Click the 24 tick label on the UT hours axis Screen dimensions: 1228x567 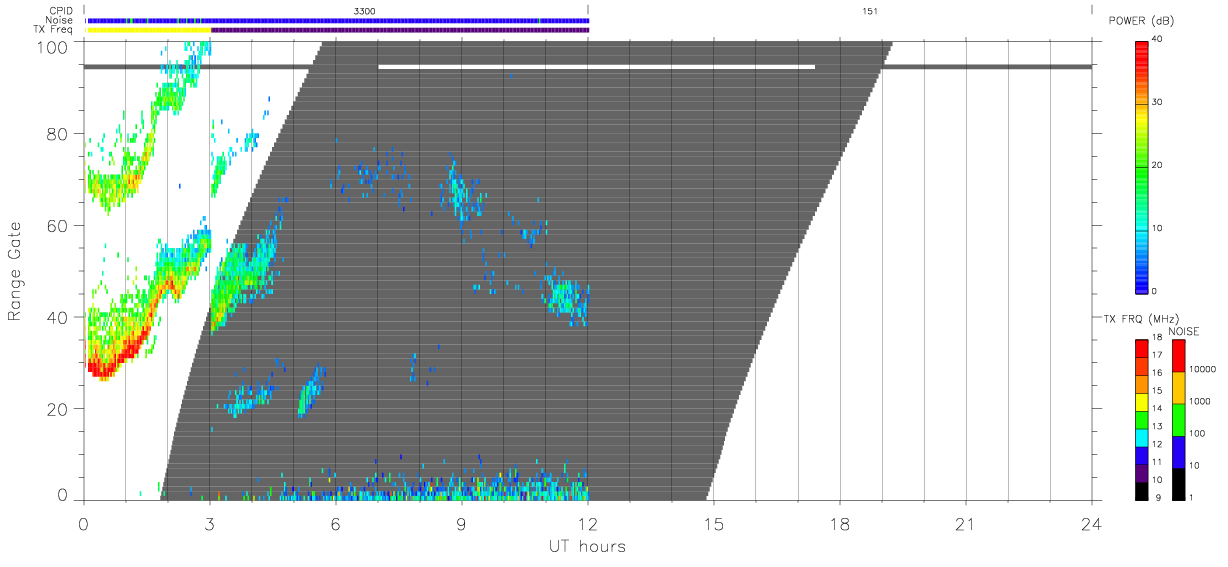coord(1091,523)
